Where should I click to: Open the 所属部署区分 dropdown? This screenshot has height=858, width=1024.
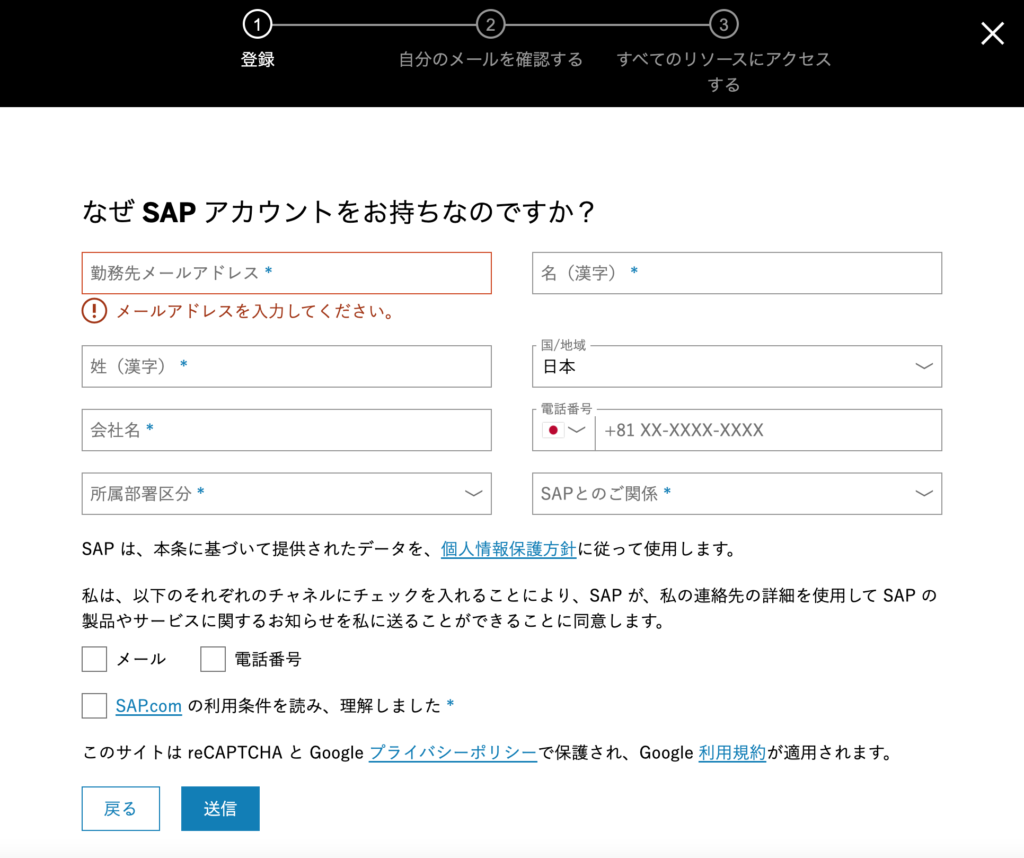286,494
